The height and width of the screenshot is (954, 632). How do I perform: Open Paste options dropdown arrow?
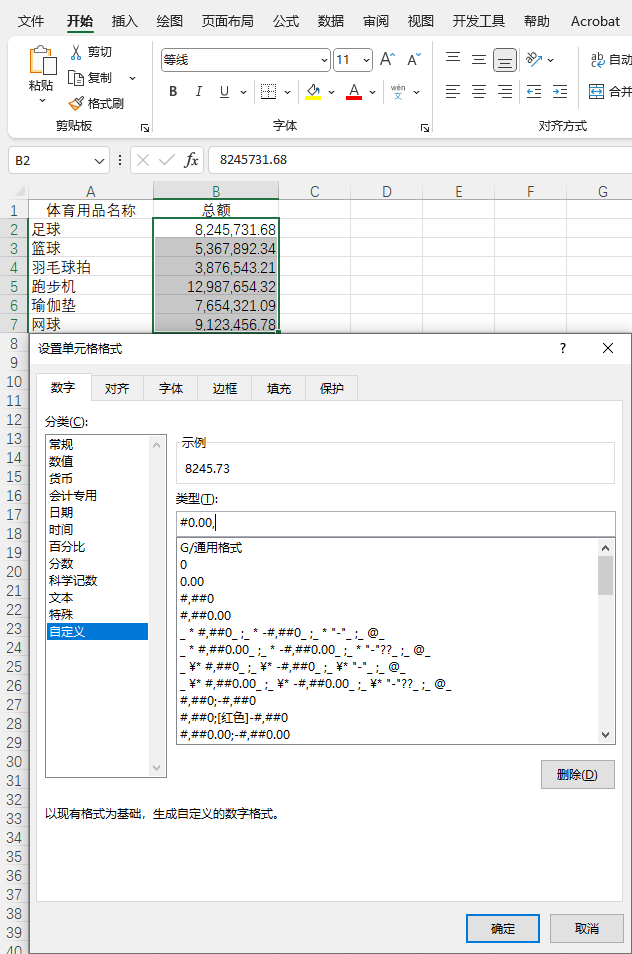42,100
